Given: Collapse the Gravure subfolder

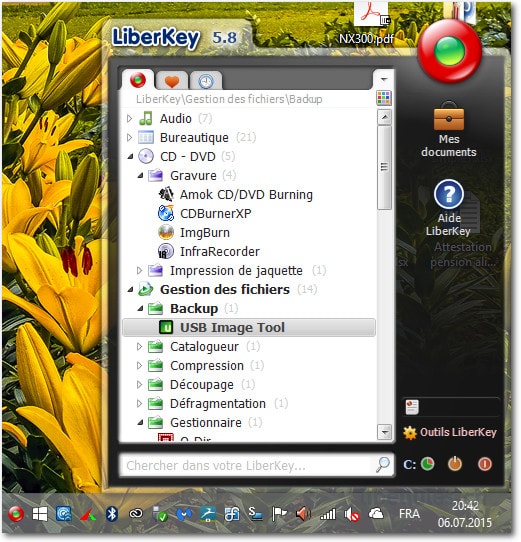Looking at the screenshot, I should tap(140, 176).
